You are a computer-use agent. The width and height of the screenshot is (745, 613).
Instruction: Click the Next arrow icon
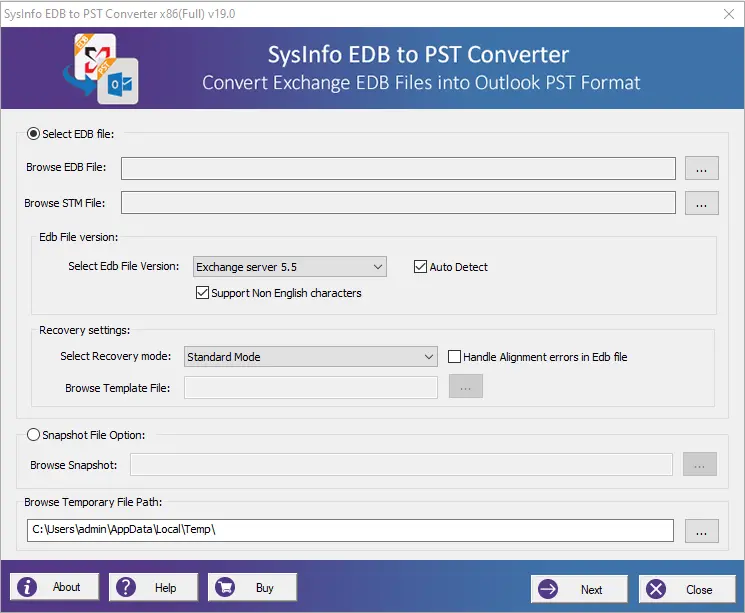pos(547,589)
